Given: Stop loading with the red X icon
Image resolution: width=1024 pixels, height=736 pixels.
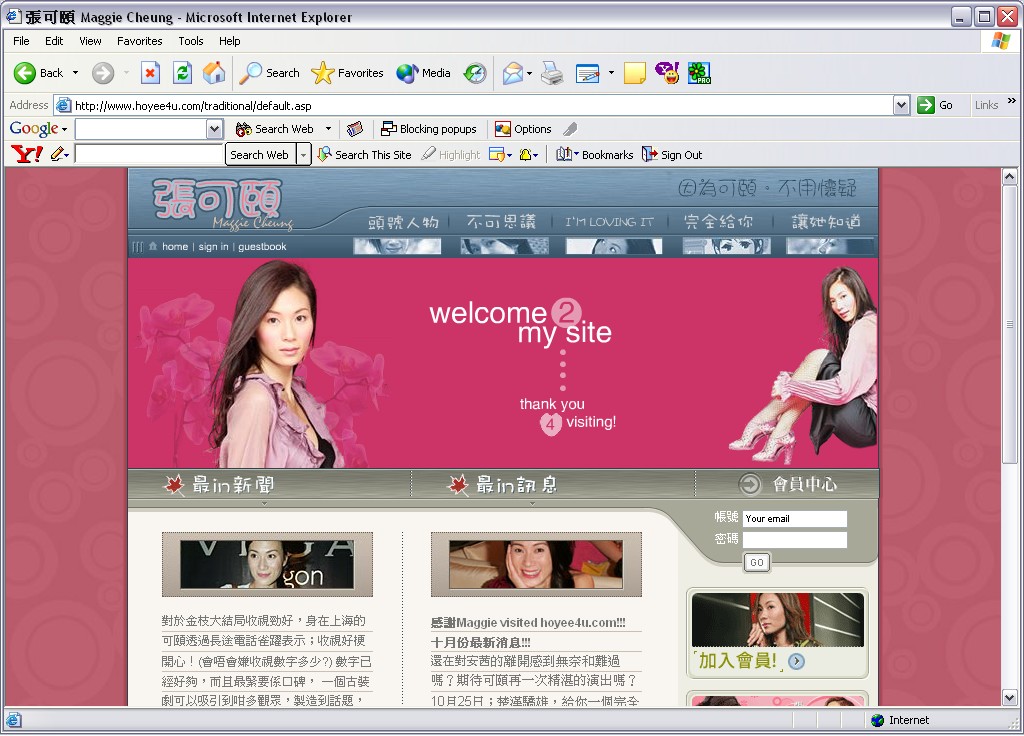Looking at the screenshot, I should pyautogui.click(x=150, y=73).
